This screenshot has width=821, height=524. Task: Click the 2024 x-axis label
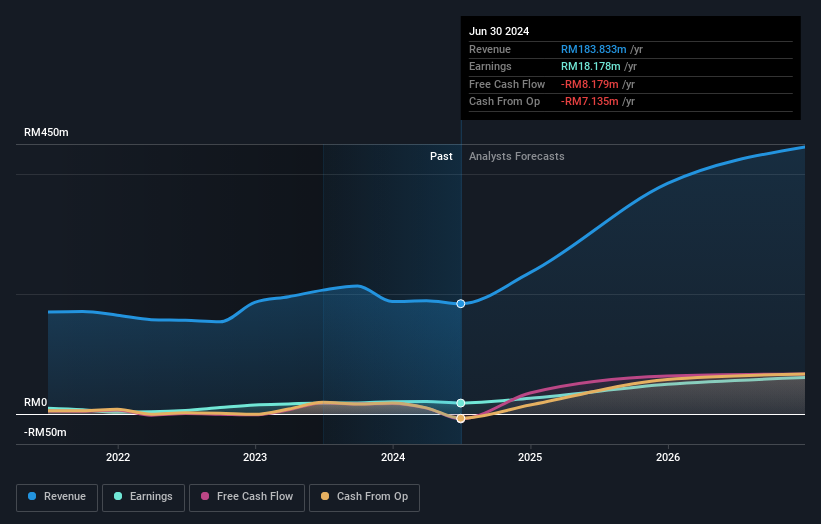[393, 457]
